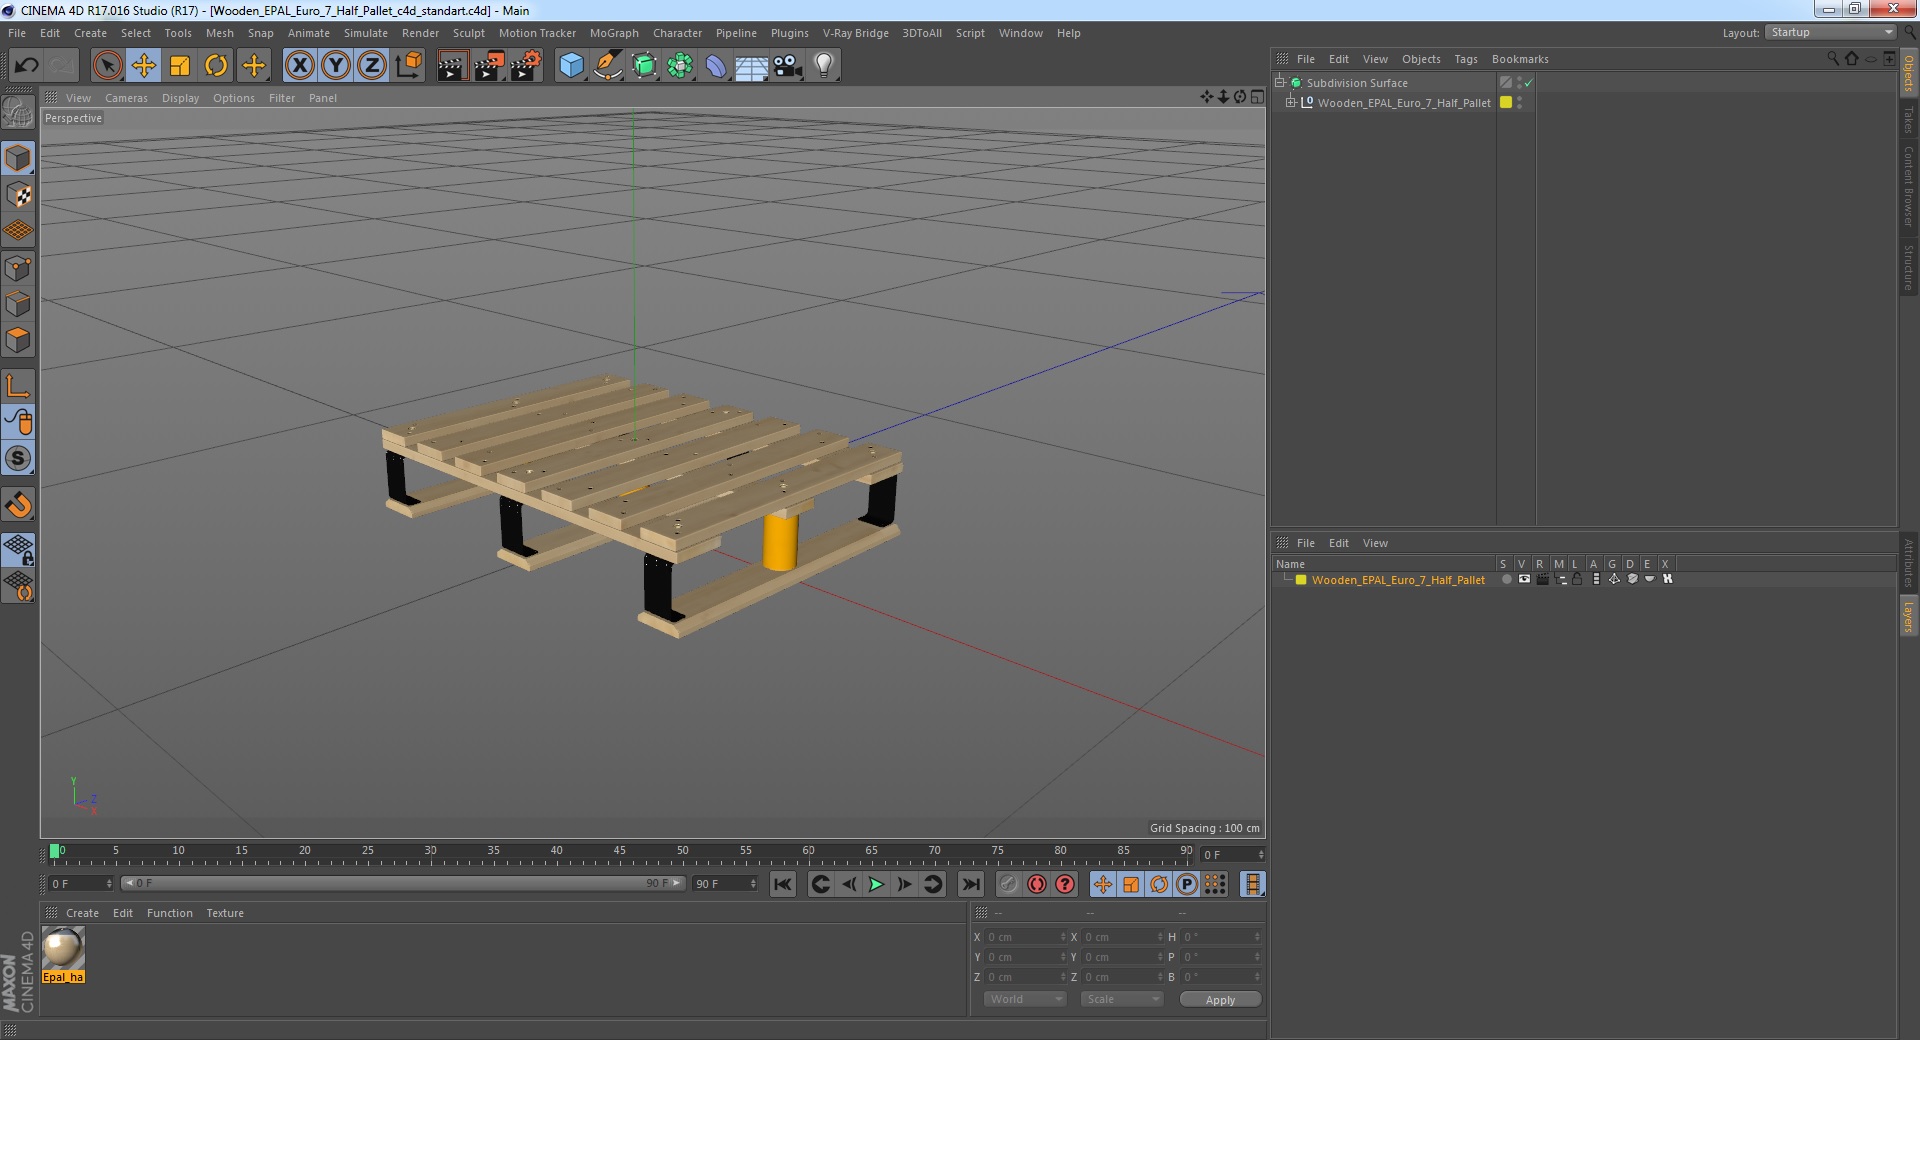The width and height of the screenshot is (1920, 1158).
Task: Open material manager Texture menu
Action: 225,913
